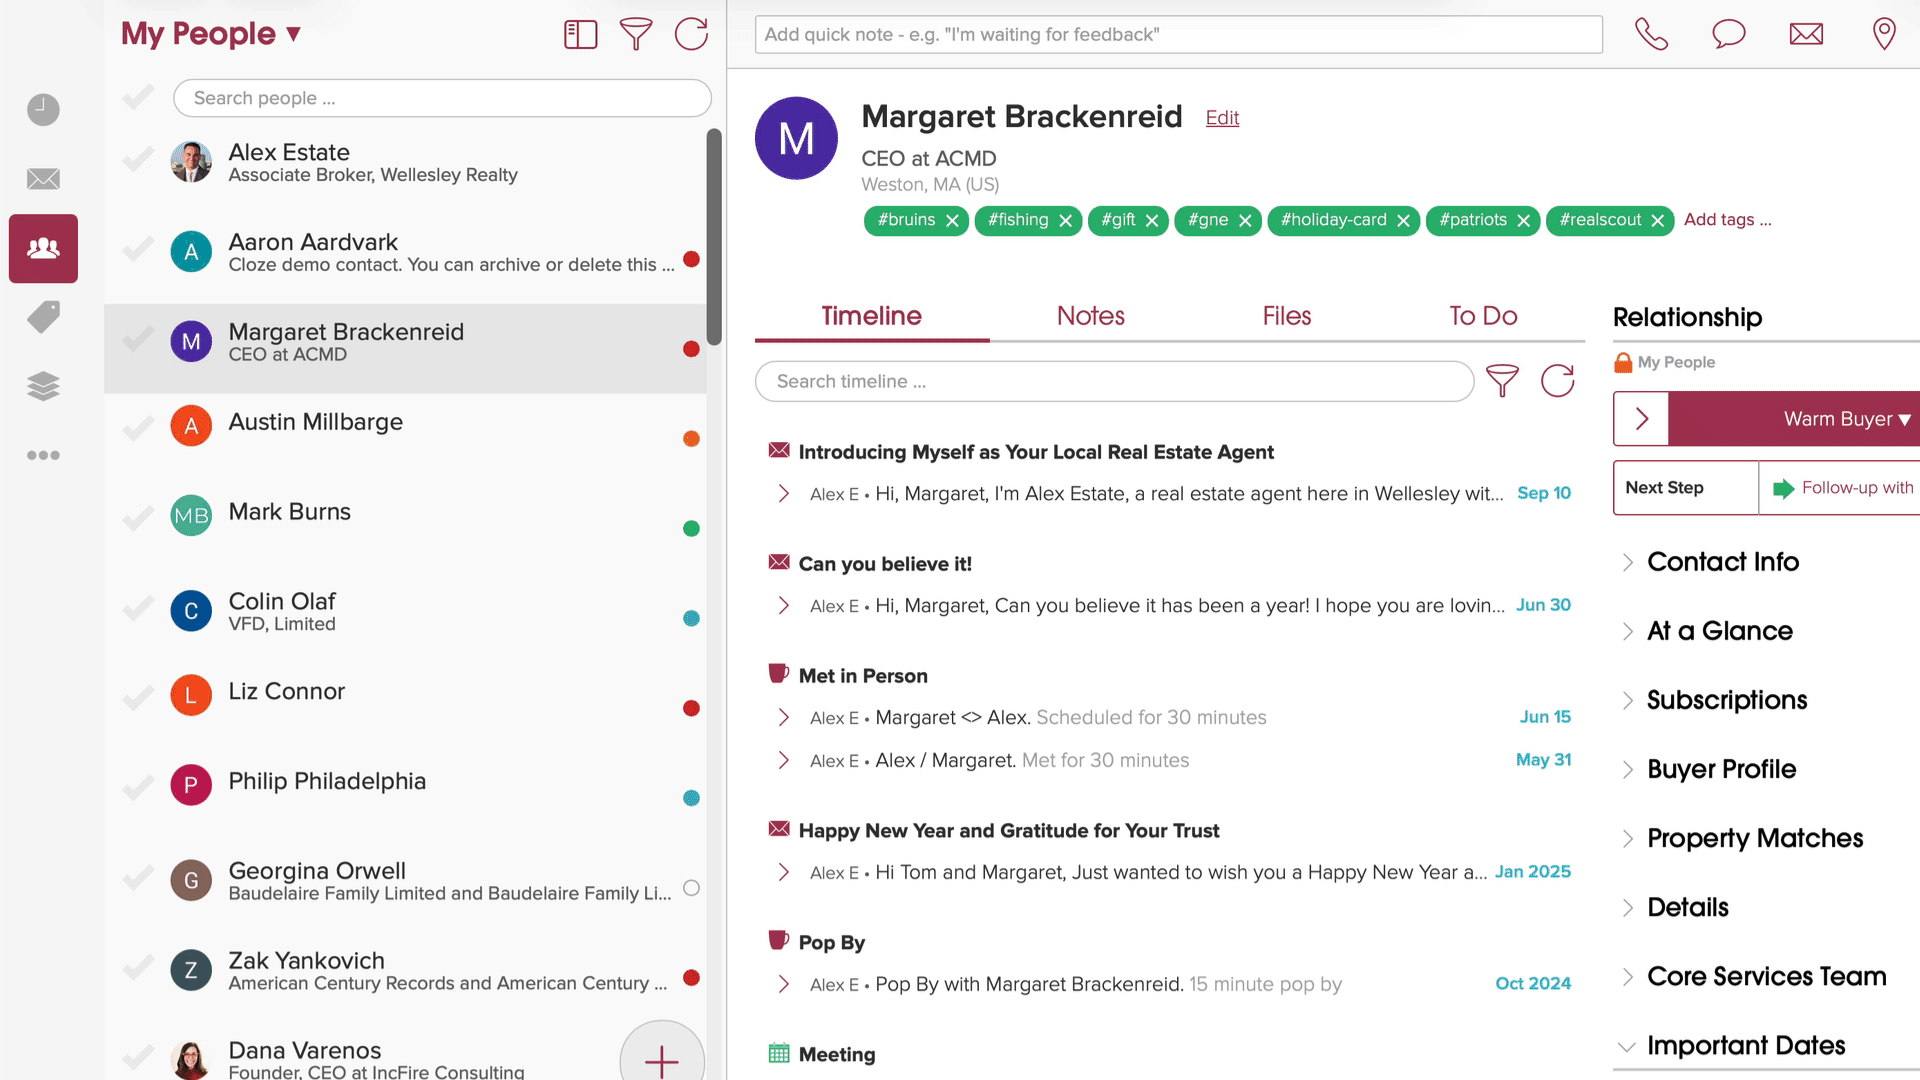
Task: Check the mark beside Alex Estate
Action: [138, 160]
